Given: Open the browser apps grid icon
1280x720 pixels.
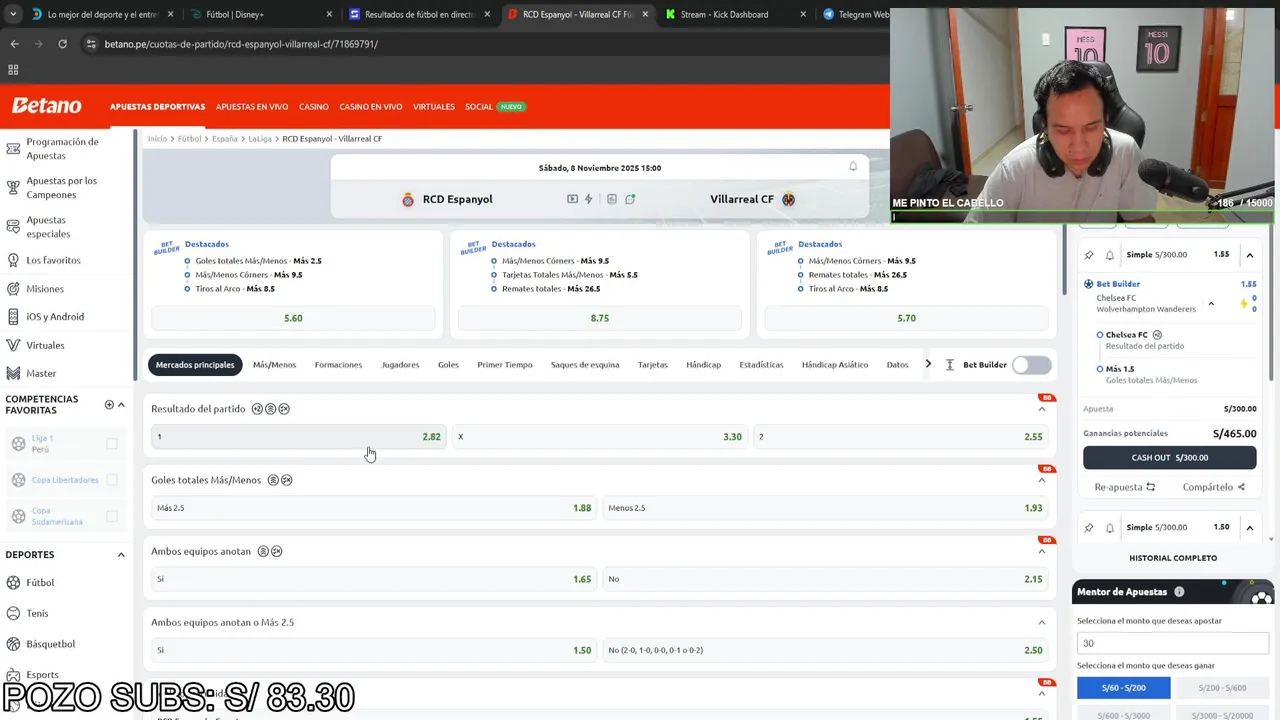Looking at the screenshot, I should click(x=13, y=70).
